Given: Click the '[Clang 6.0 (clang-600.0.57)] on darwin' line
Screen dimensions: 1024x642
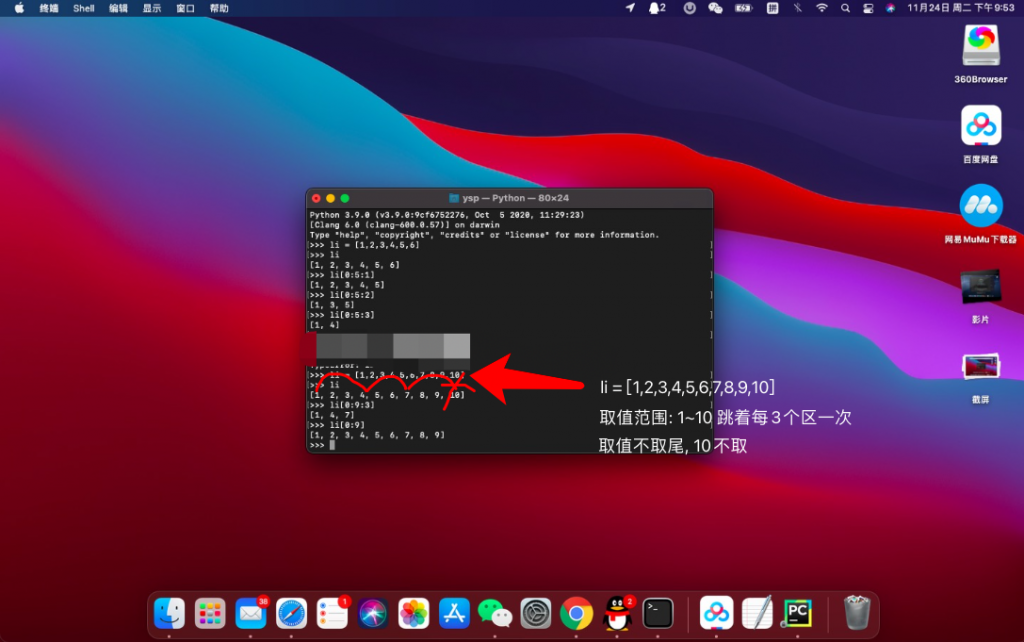Looking at the screenshot, I should point(404,225).
